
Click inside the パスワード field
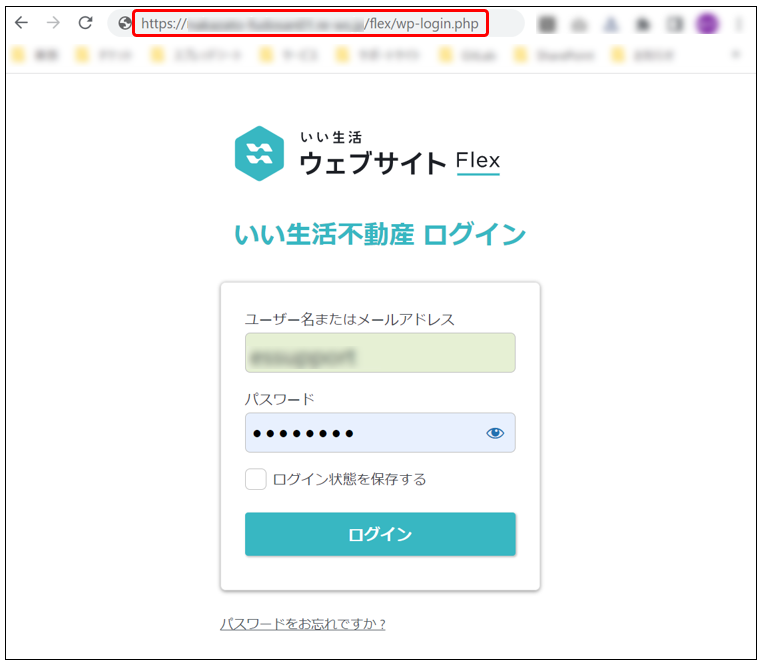pyautogui.click(x=360, y=433)
